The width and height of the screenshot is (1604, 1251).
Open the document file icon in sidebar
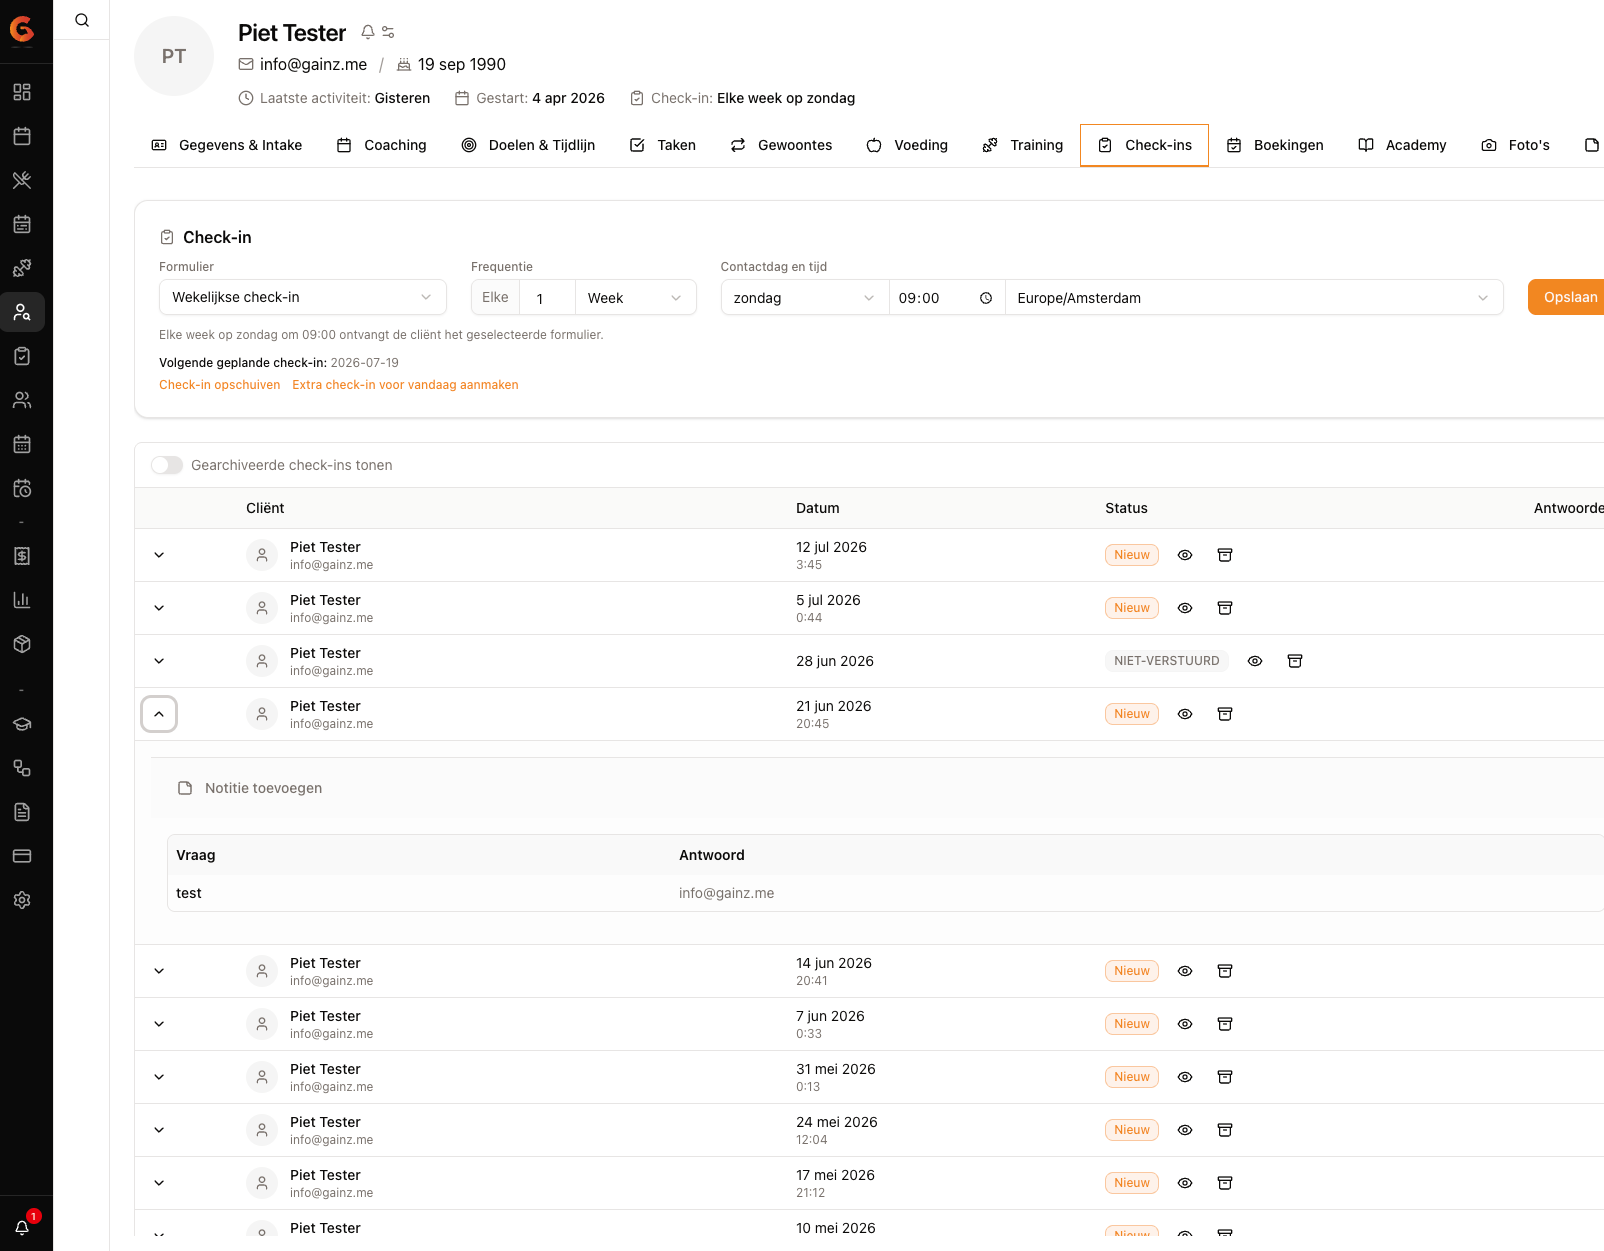(x=22, y=812)
